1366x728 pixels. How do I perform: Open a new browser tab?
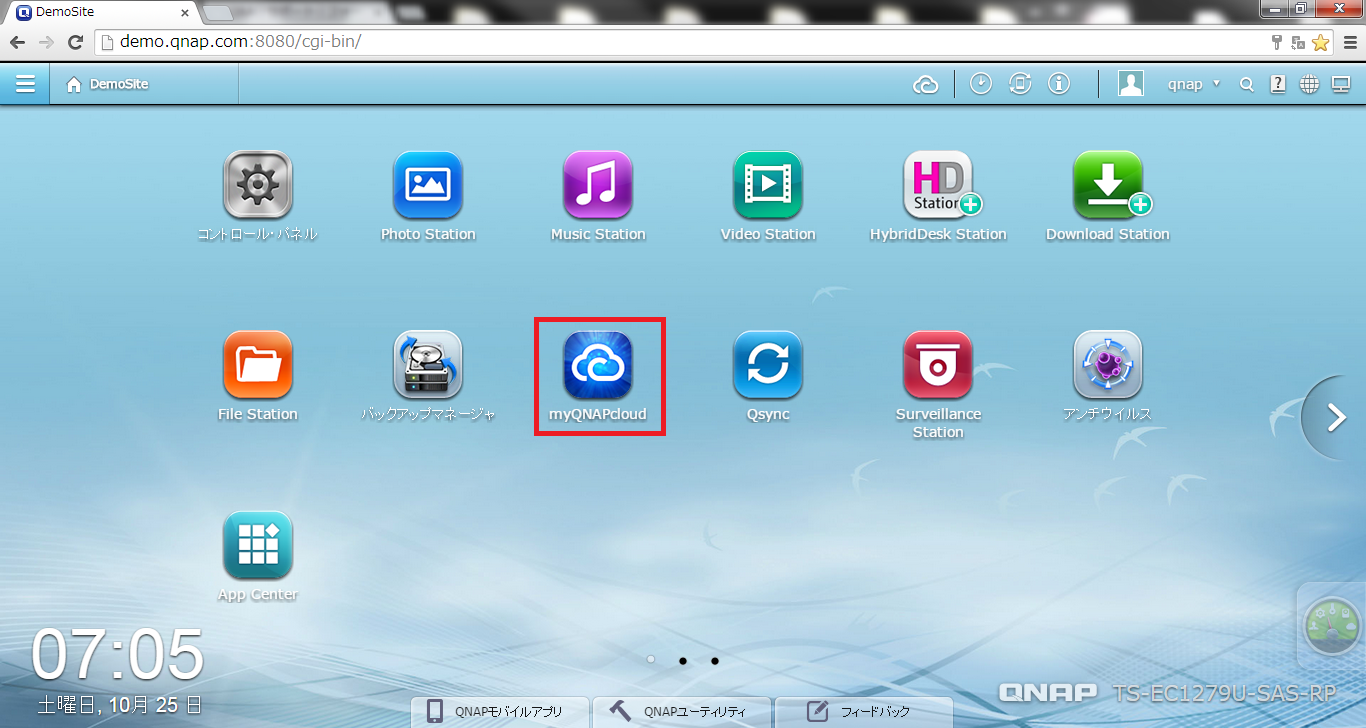(218, 13)
